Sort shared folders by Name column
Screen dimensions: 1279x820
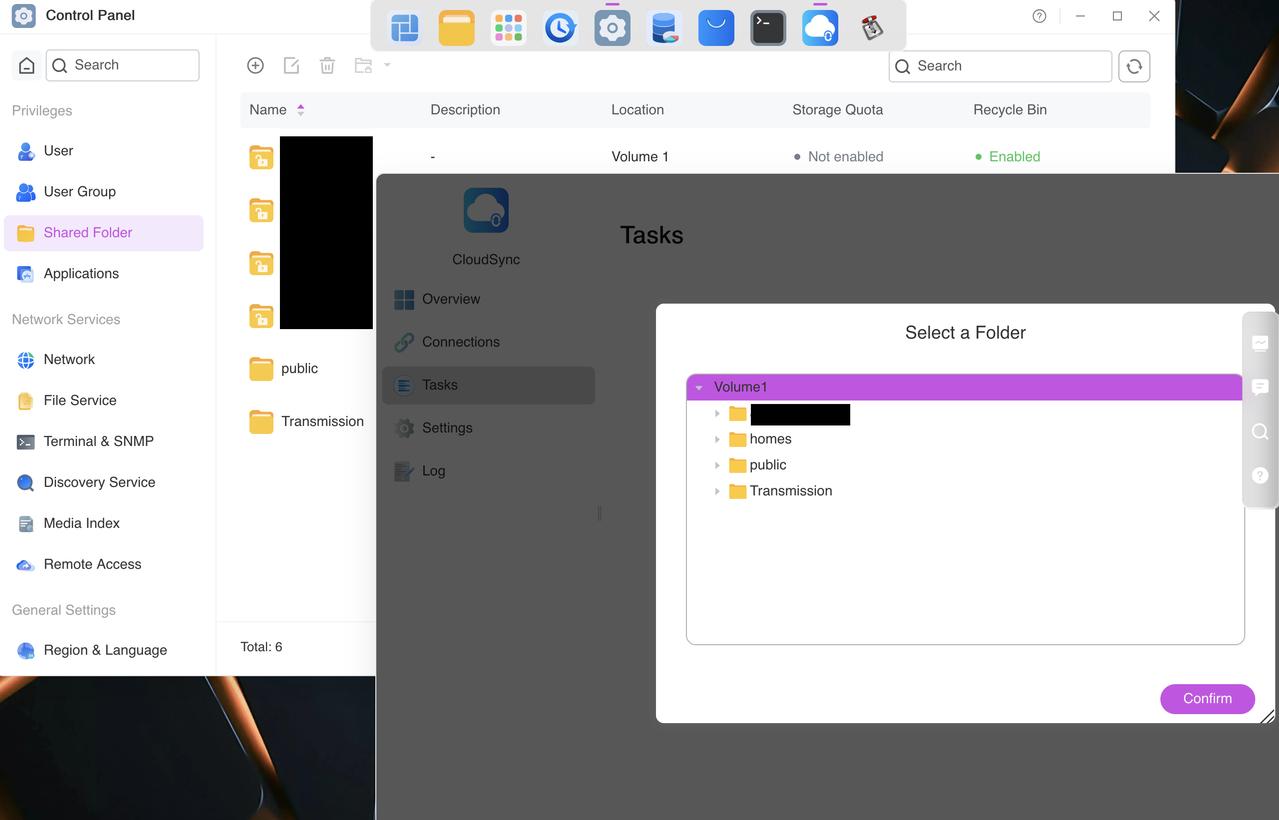point(277,110)
